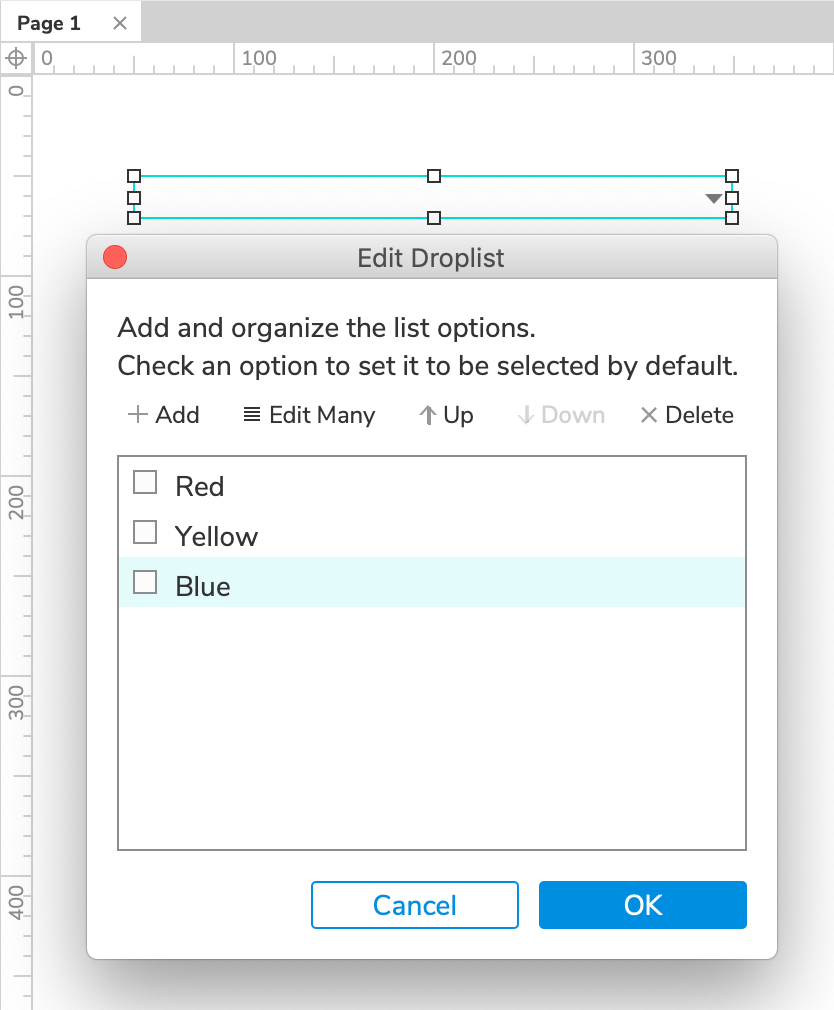
Task: Delete the selected list option
Action: [x=687, y=415]
